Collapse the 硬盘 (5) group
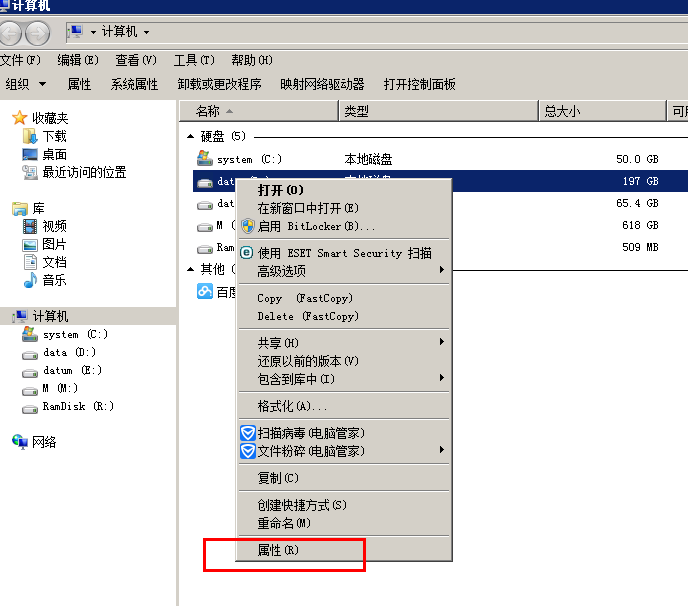Image resolution: width=688 pixels, height=606 pixels. click(190, 136)
